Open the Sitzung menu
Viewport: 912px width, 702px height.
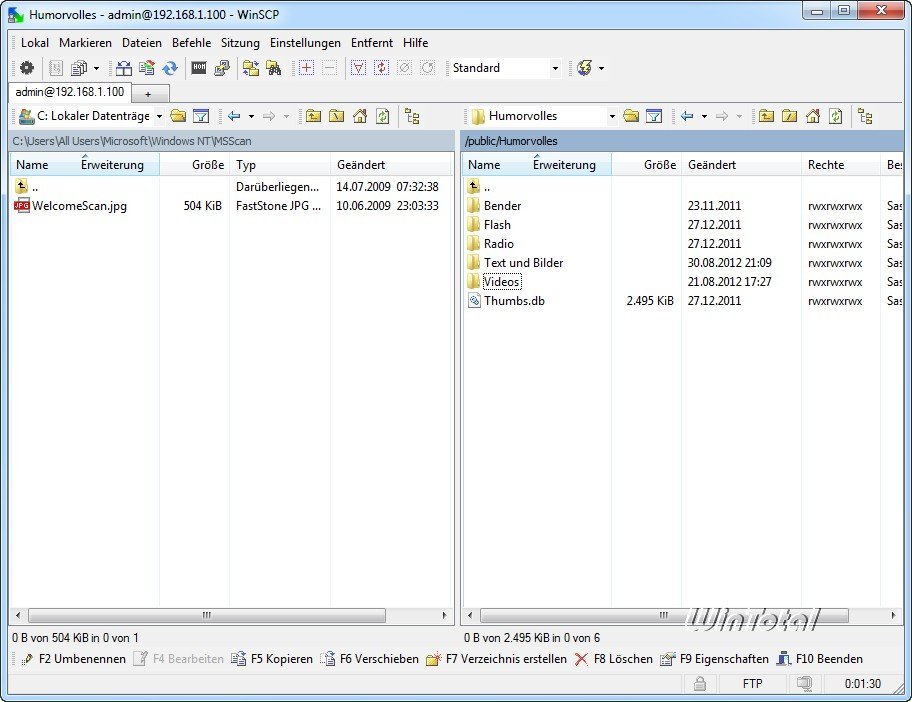pyautogui.click(x=240, y=43)
